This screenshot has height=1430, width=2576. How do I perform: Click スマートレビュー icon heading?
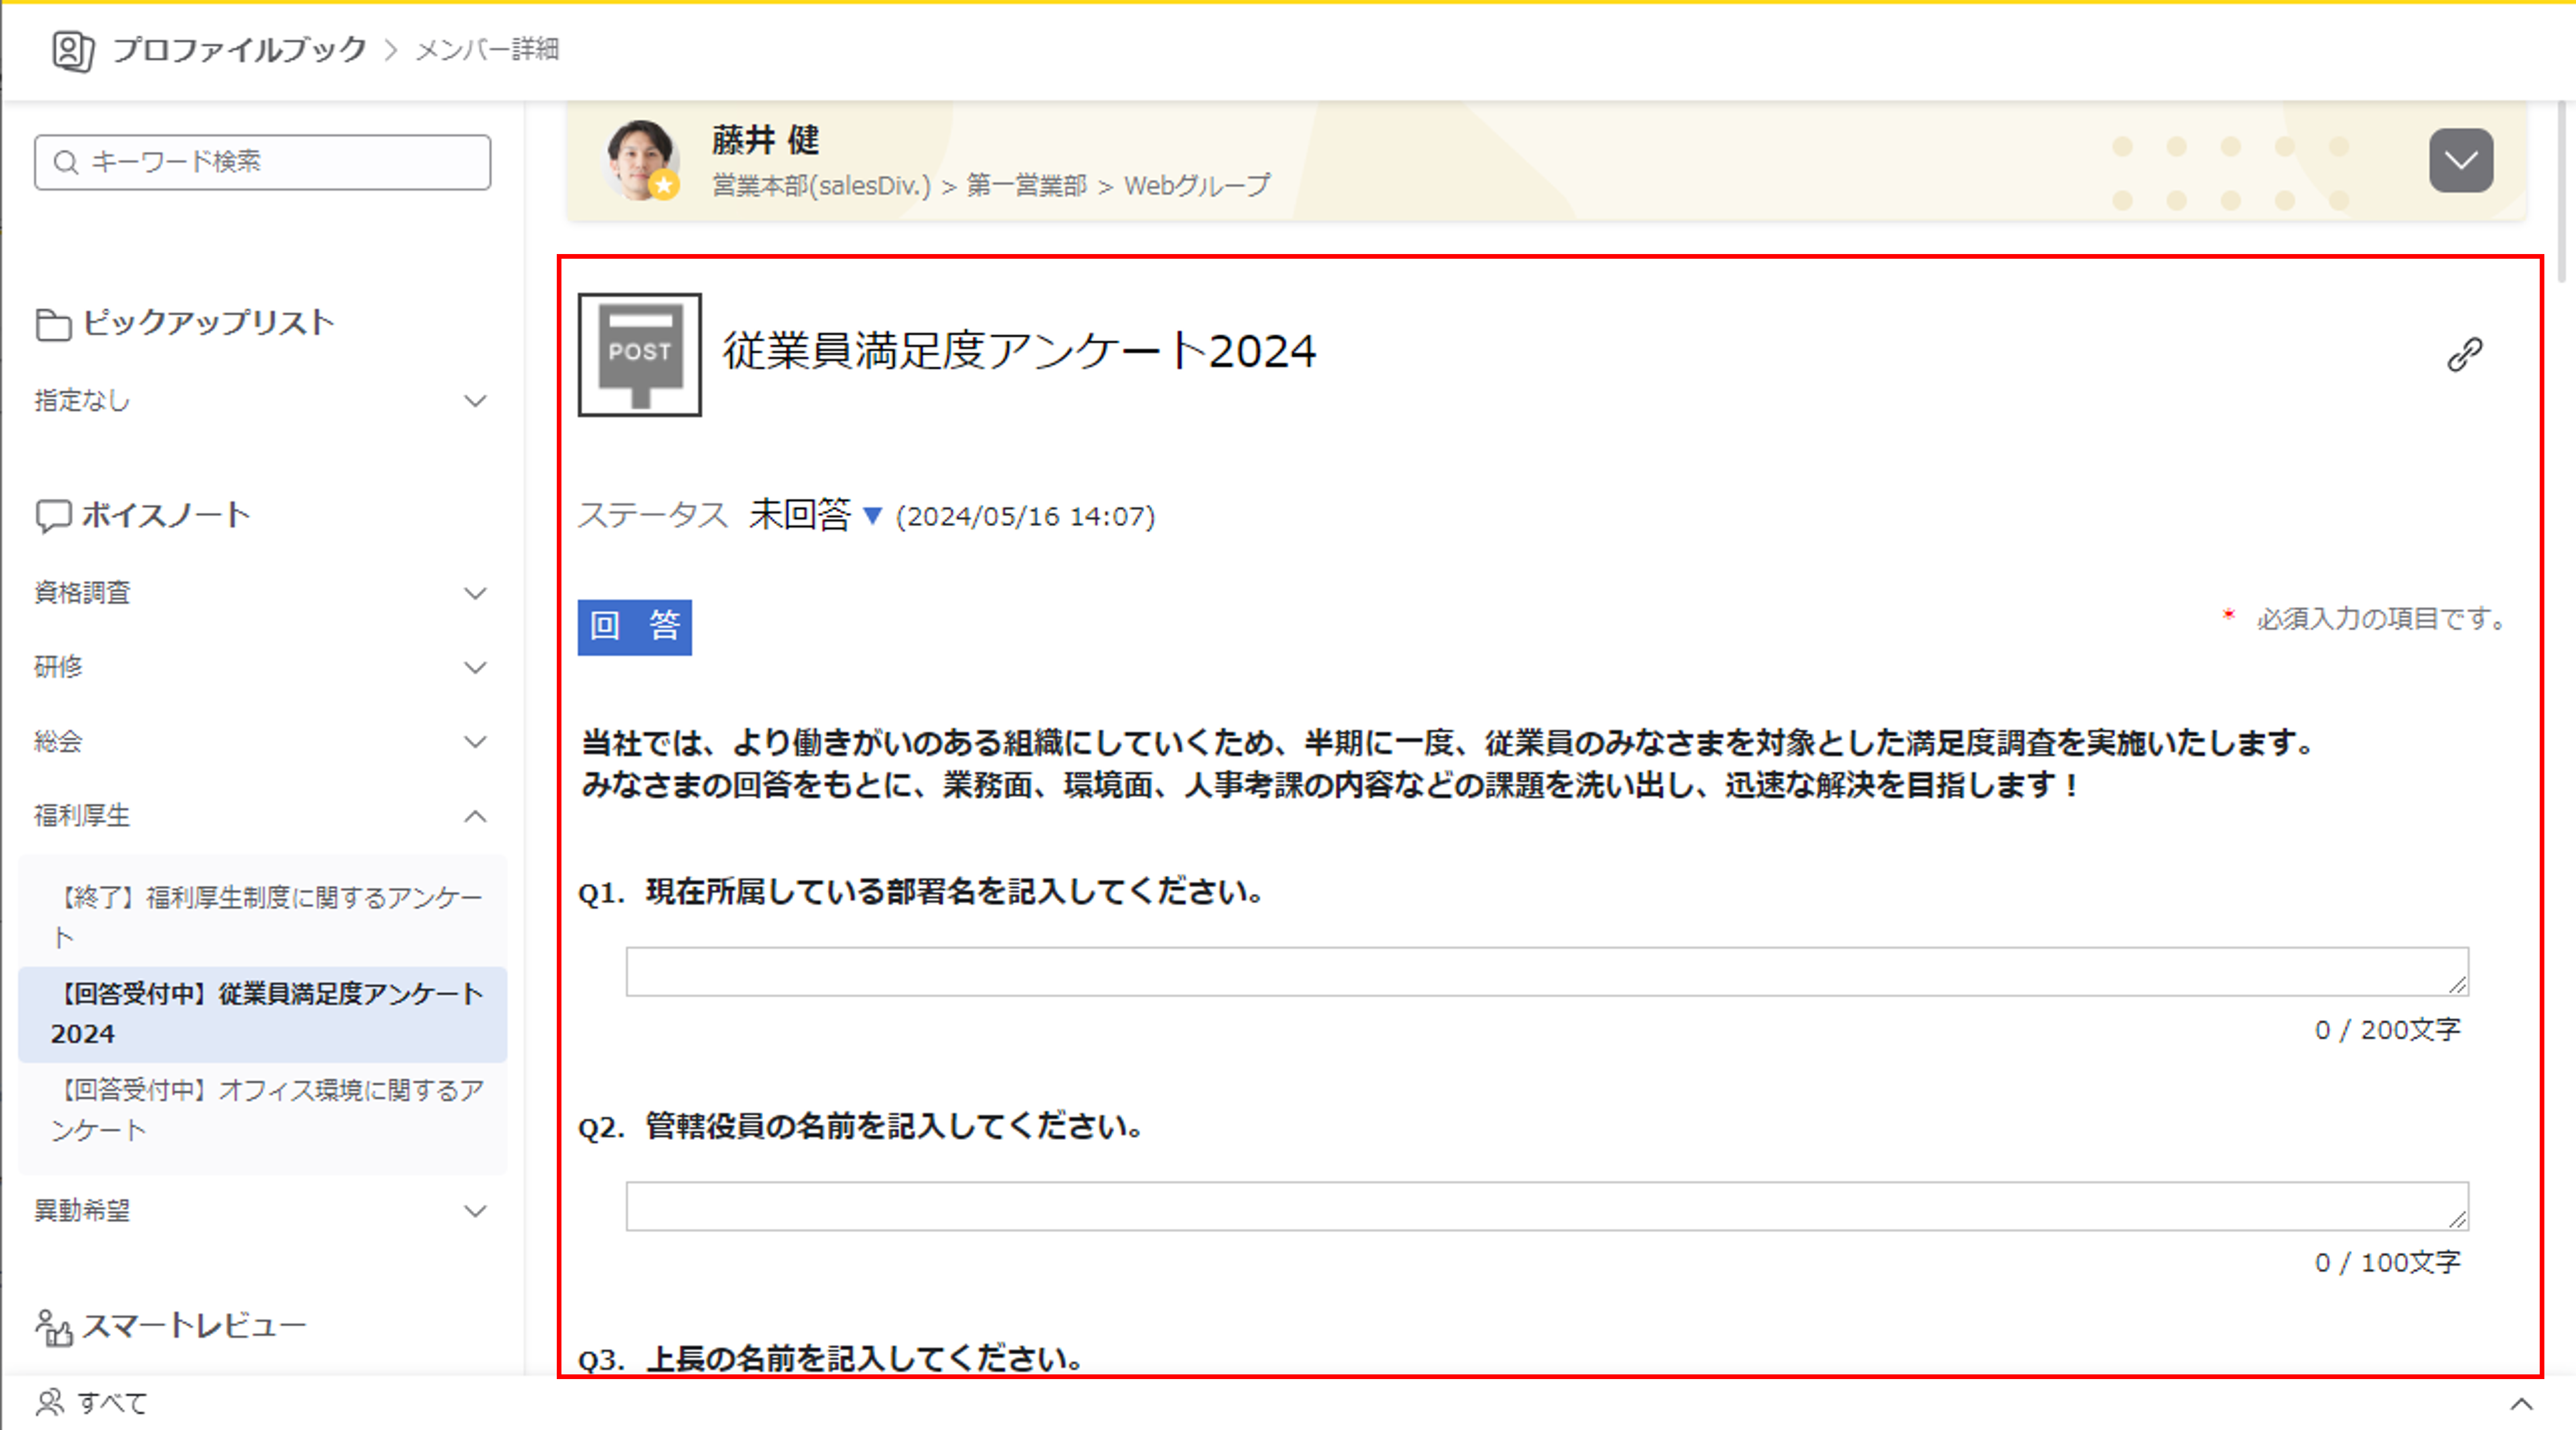tap(54, 1328)
